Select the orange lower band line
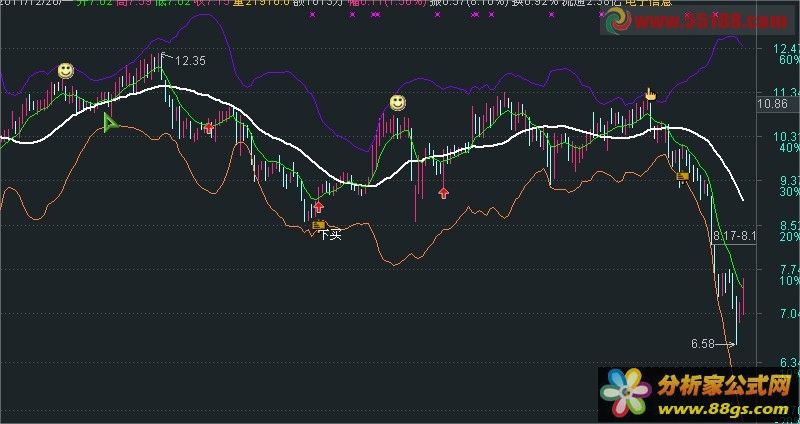This screenshot has width=800, height=424. 393,264
